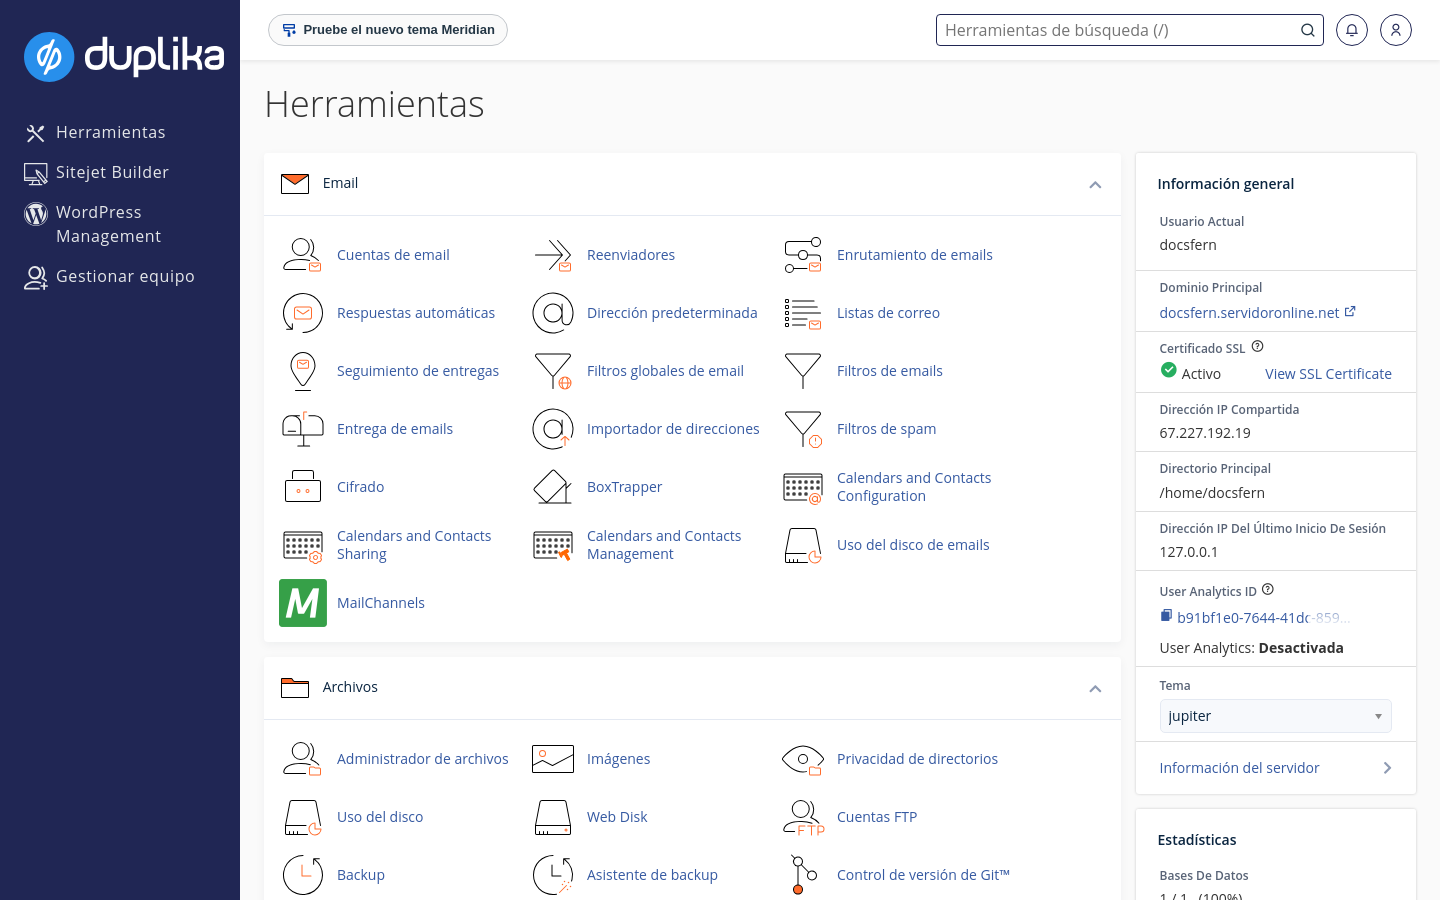Click the Herramientas de búsqueda search field

pyautogui.click(x=1130, y=30)
